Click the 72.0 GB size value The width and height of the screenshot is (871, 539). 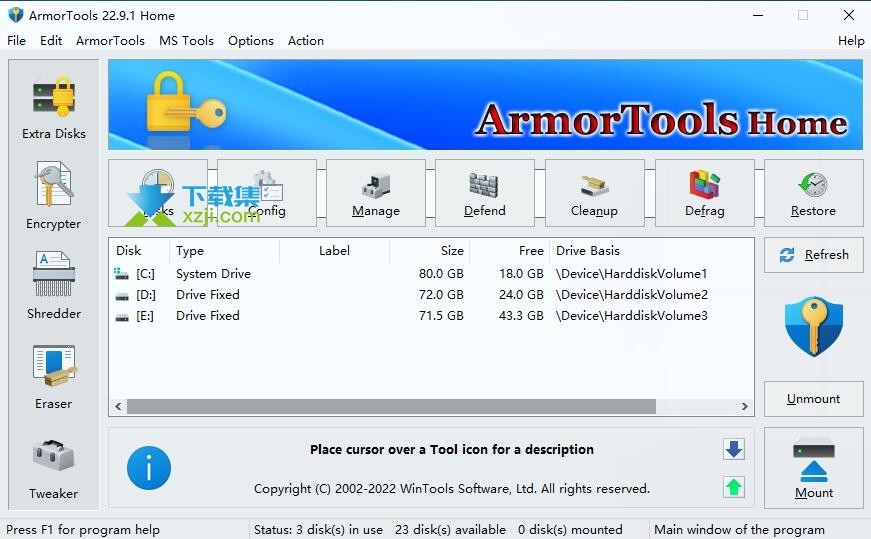coord(441,295)
